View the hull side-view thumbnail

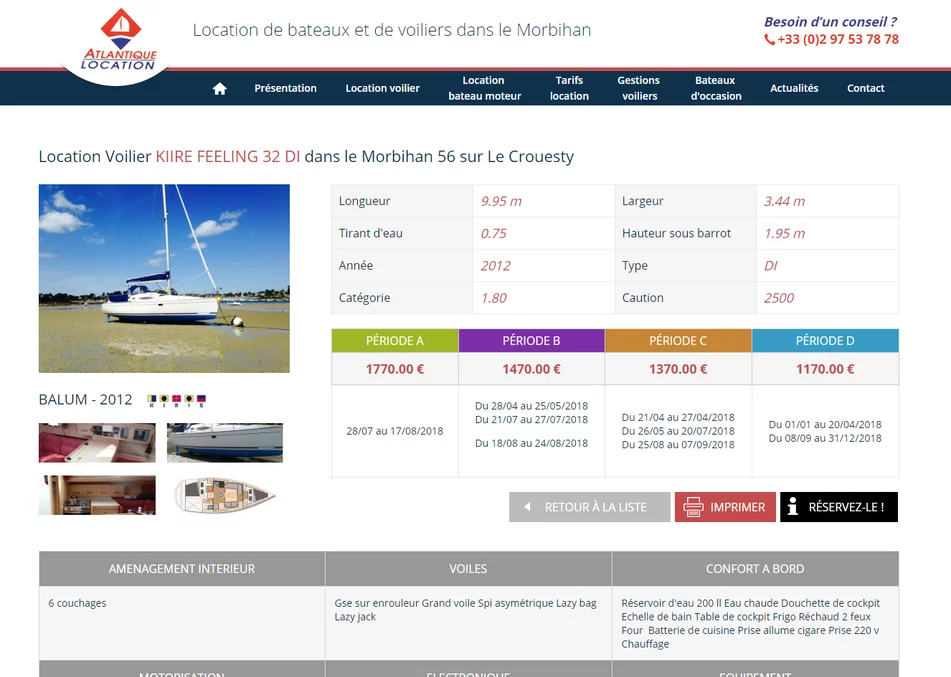pos(224,443)
